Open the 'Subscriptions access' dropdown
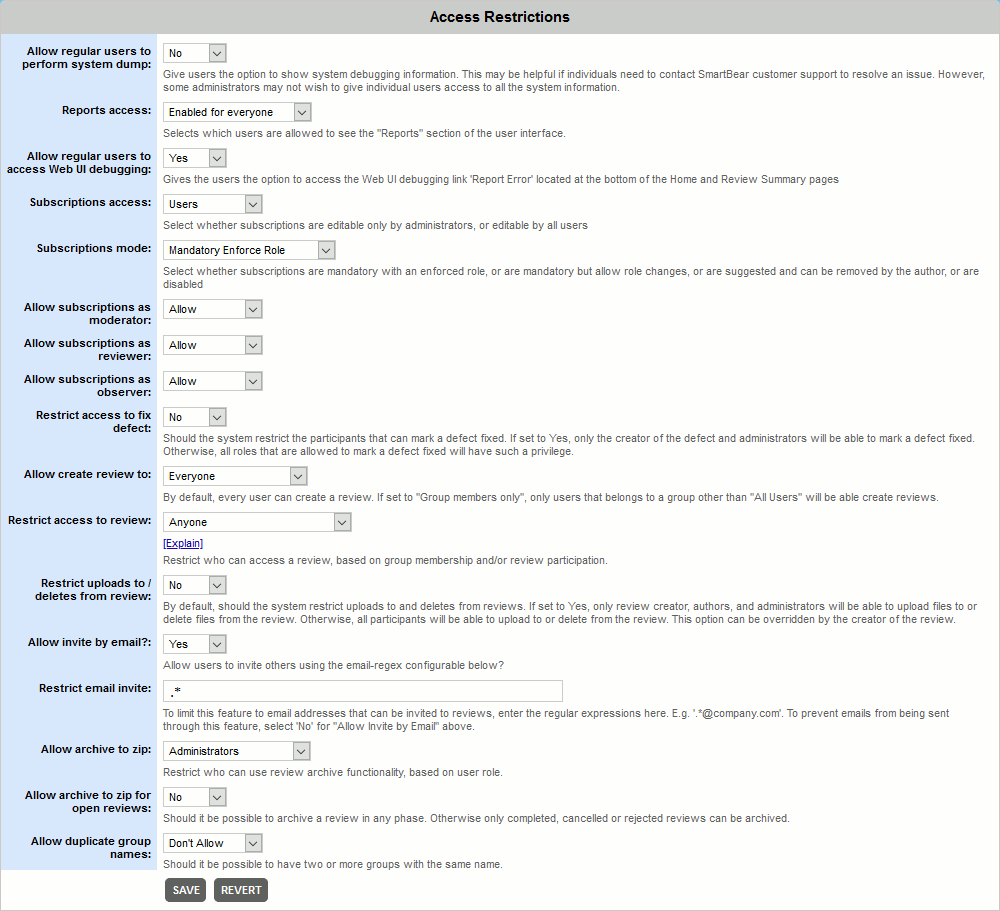This screenshot has height=911, width=1000. 212,203
